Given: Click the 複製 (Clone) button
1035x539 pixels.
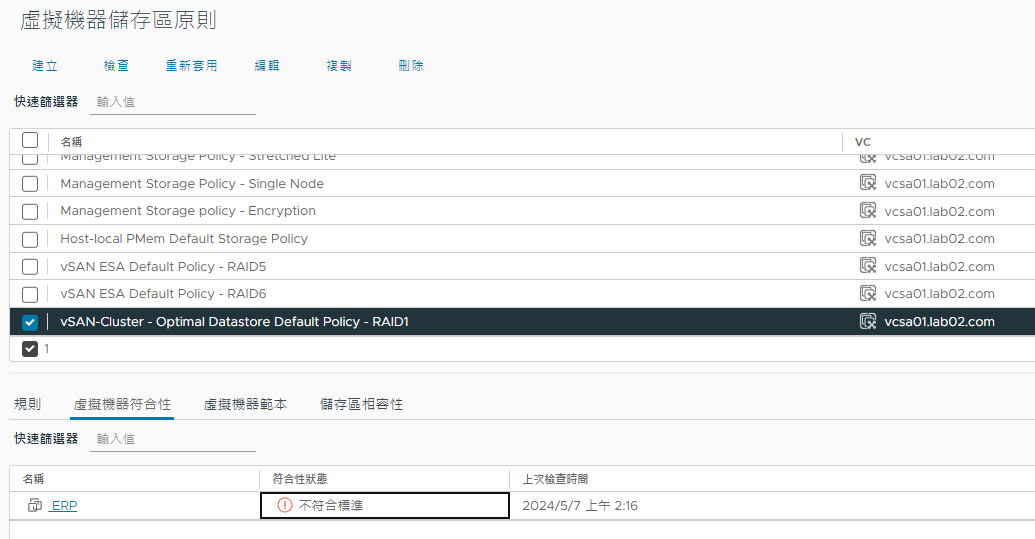Looking at the screenshot, I should (x=339, y=66).
